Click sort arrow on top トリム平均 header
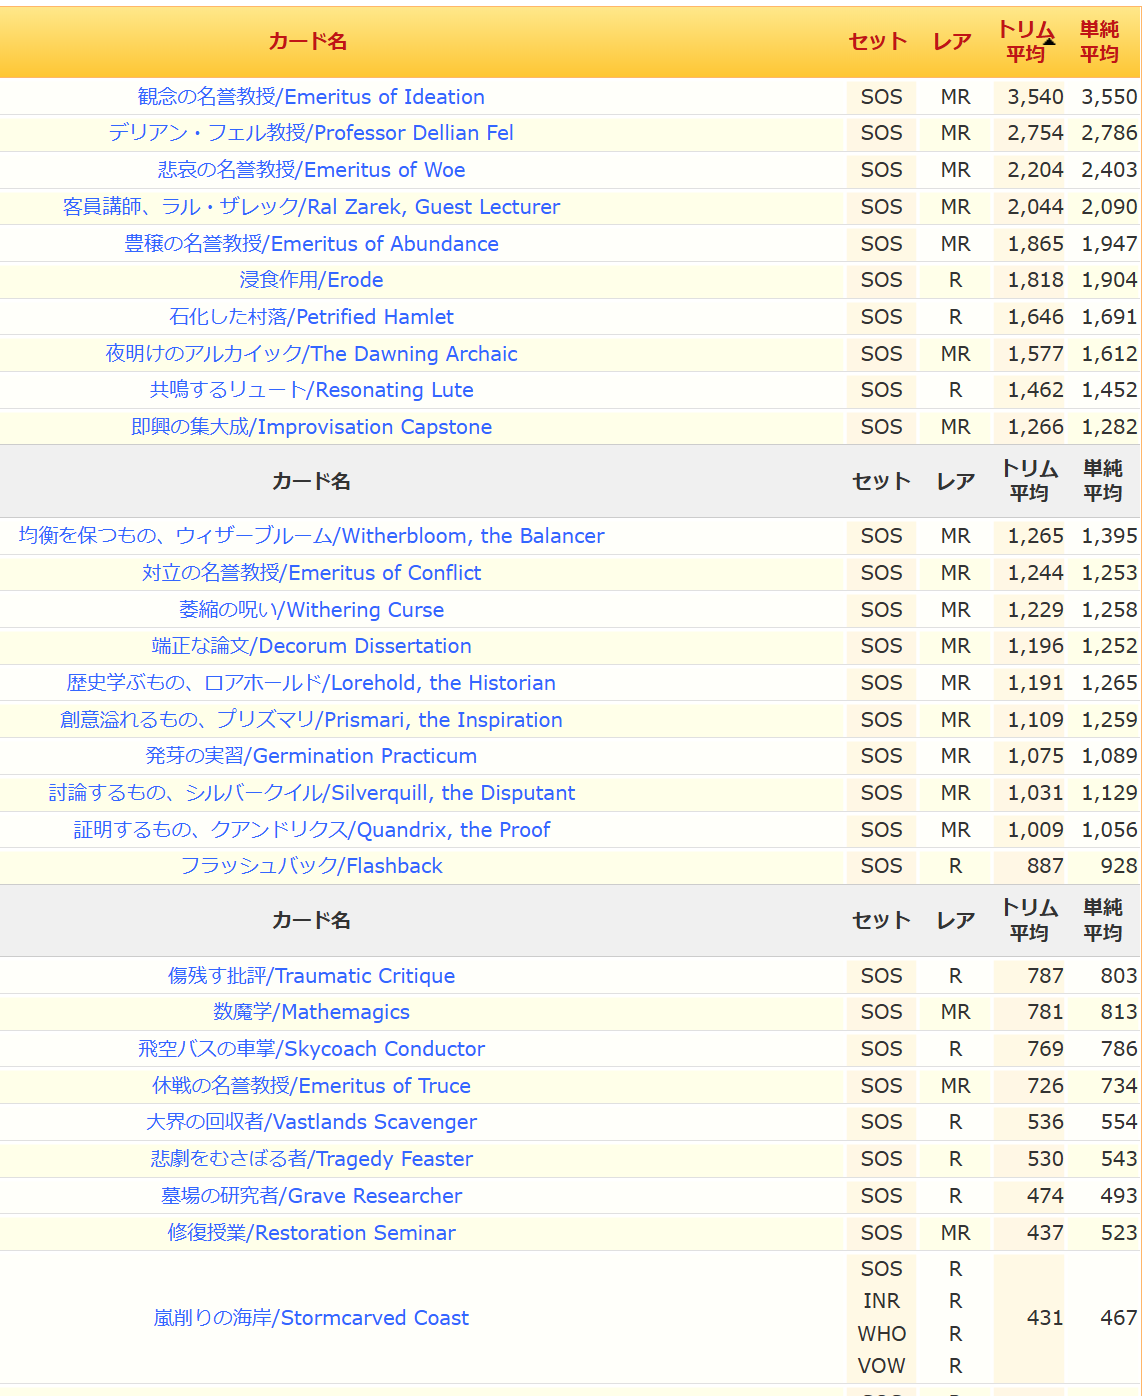 (x=1048, y=41)
